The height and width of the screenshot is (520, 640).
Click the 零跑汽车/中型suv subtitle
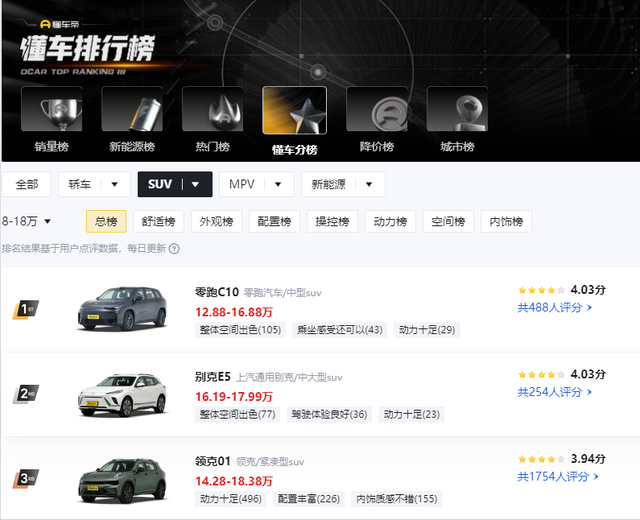point(282,293)
